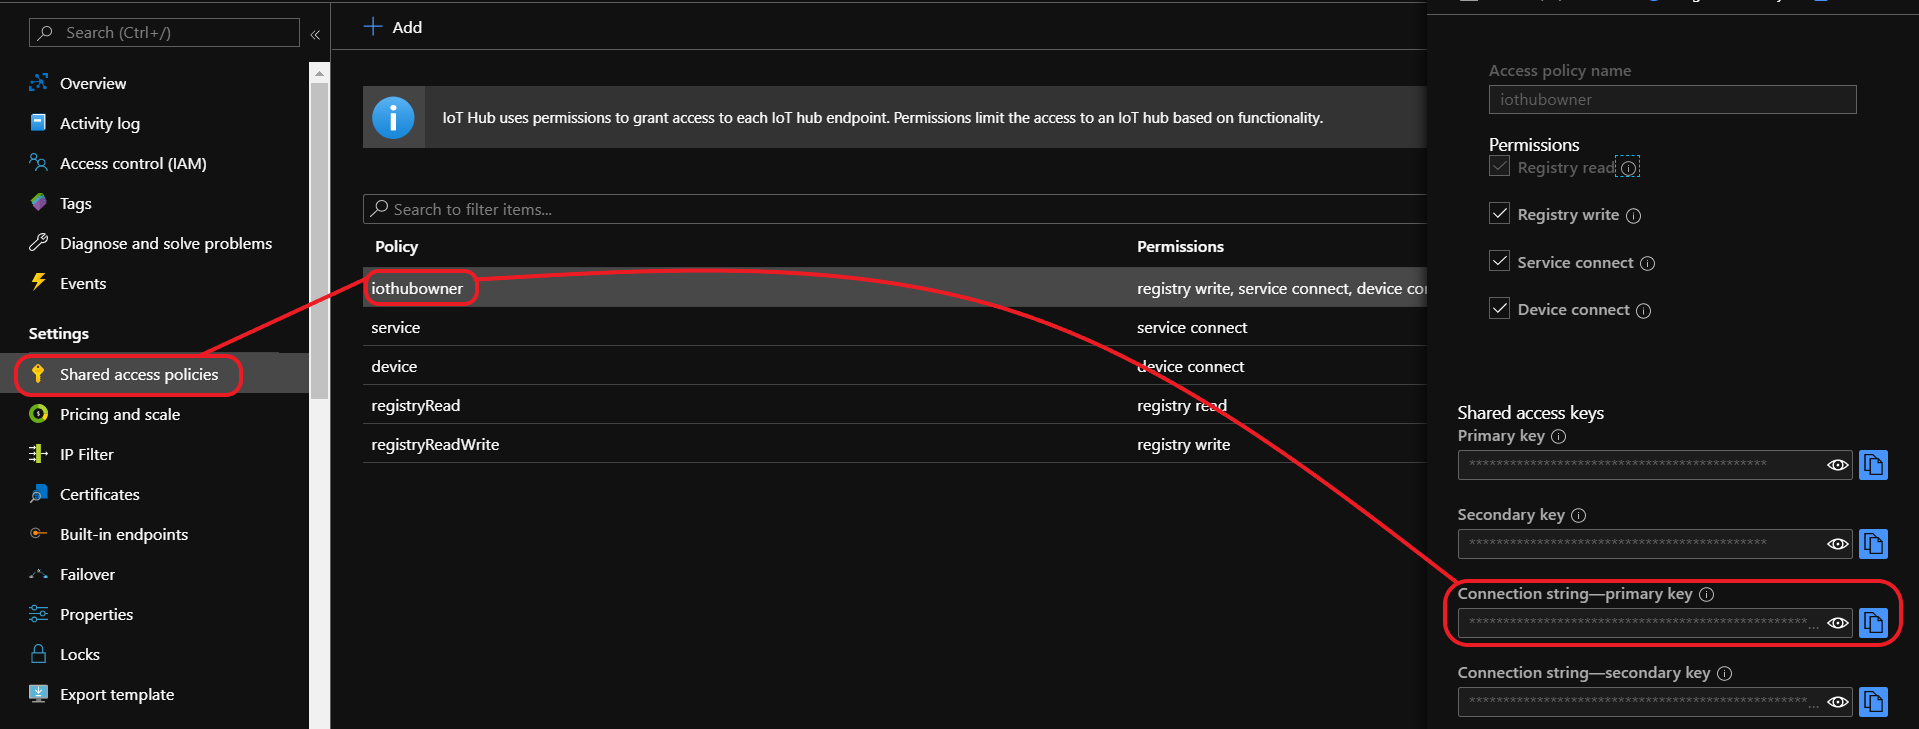Click the info icon next to Primary key

[x=1558, y=436]
